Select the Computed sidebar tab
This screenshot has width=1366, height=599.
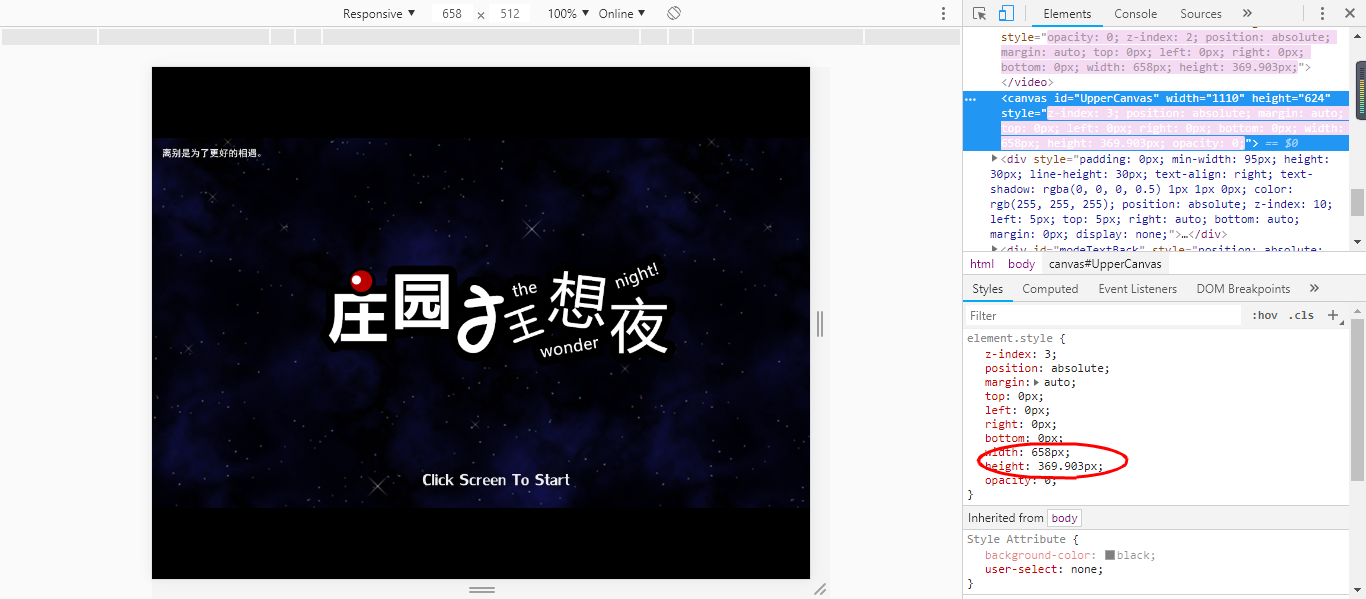point(1050,288)
